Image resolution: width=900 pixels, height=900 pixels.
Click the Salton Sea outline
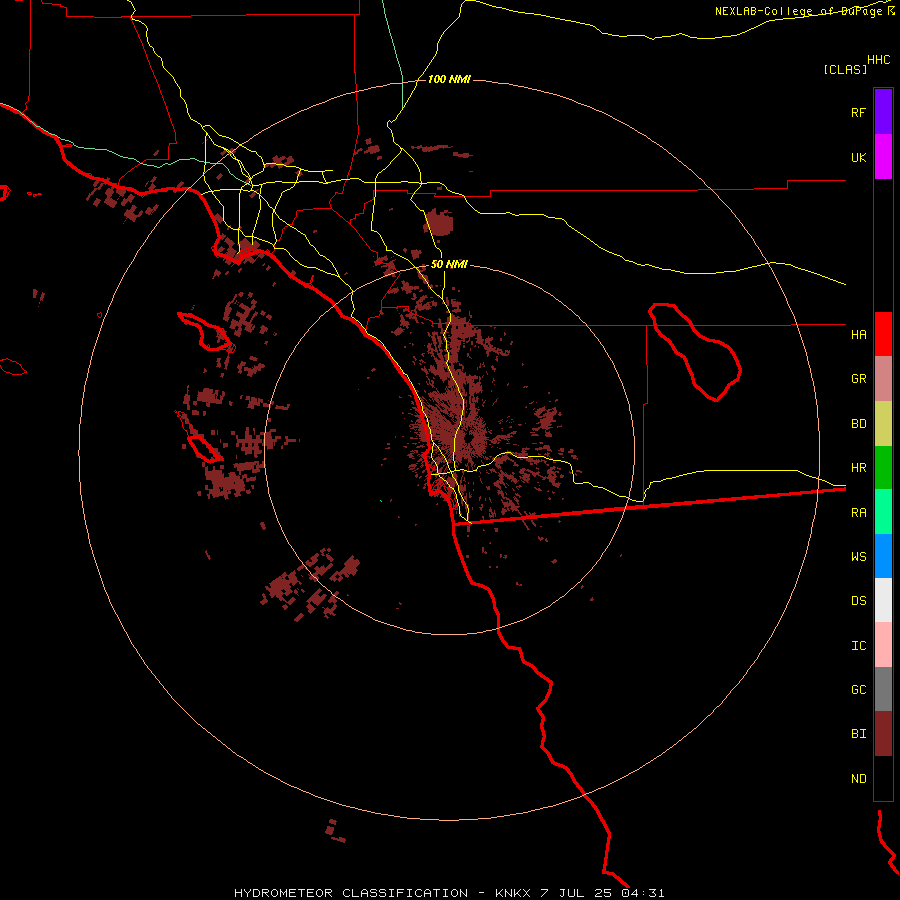695,352
